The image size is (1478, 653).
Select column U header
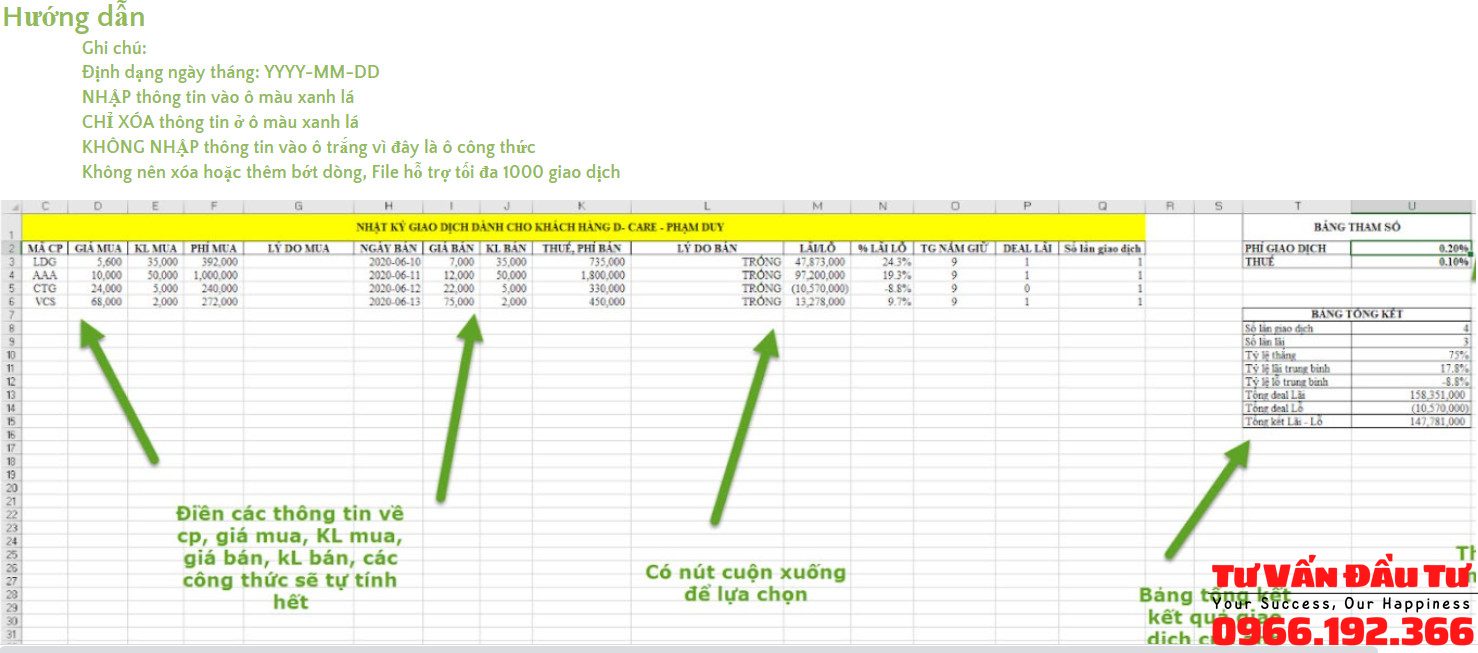pyautogui.click(x=1410, y=207)
